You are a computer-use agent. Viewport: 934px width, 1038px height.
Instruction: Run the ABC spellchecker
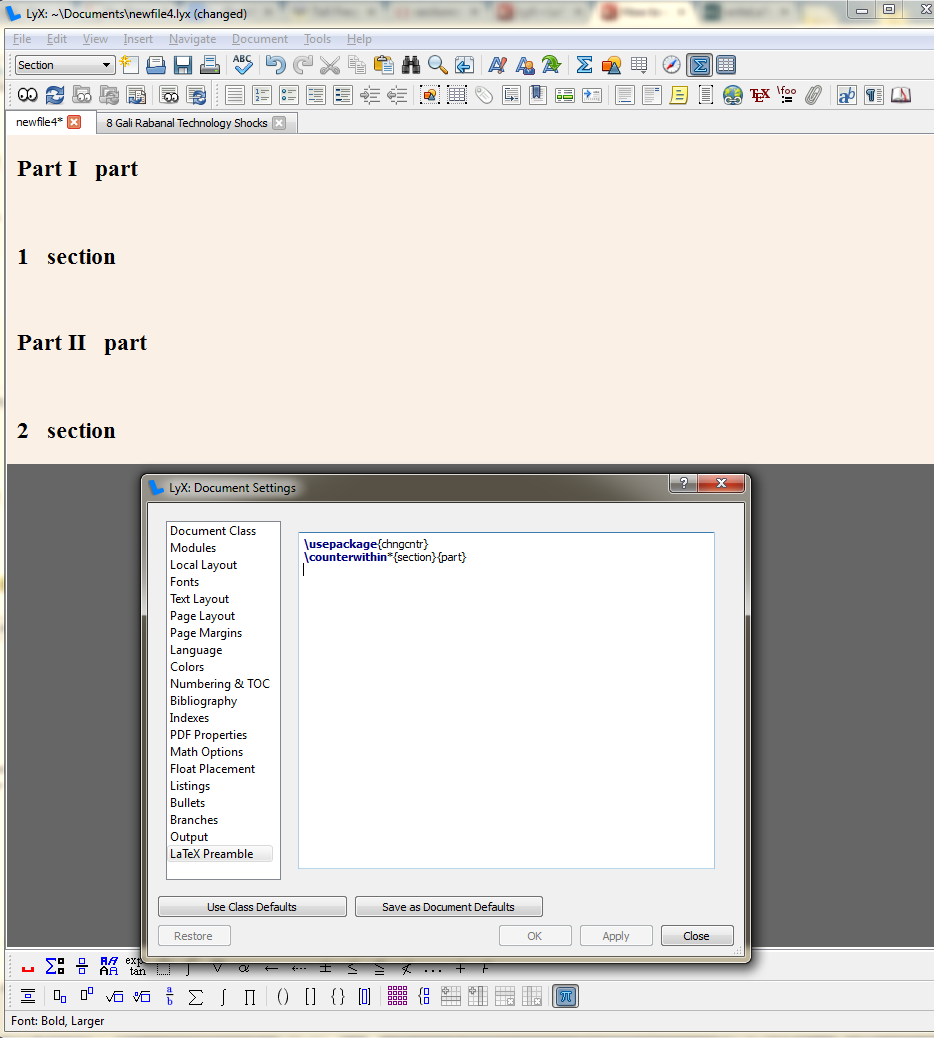(242, 65)
